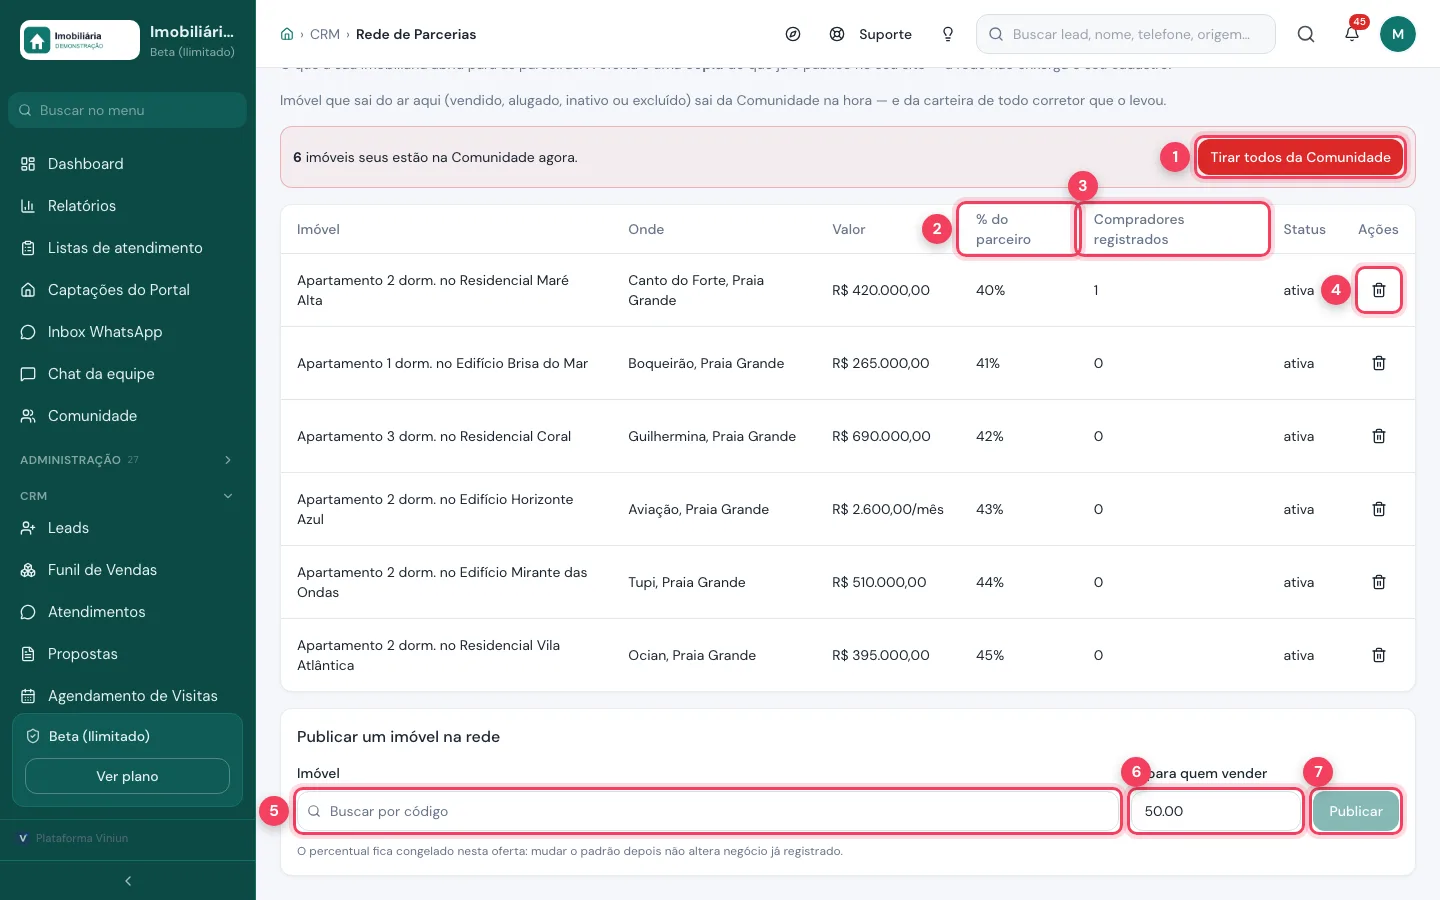Screen dimensions: 1440x900
Task: Open Listas de atendimento
Action: pos(127,248)
